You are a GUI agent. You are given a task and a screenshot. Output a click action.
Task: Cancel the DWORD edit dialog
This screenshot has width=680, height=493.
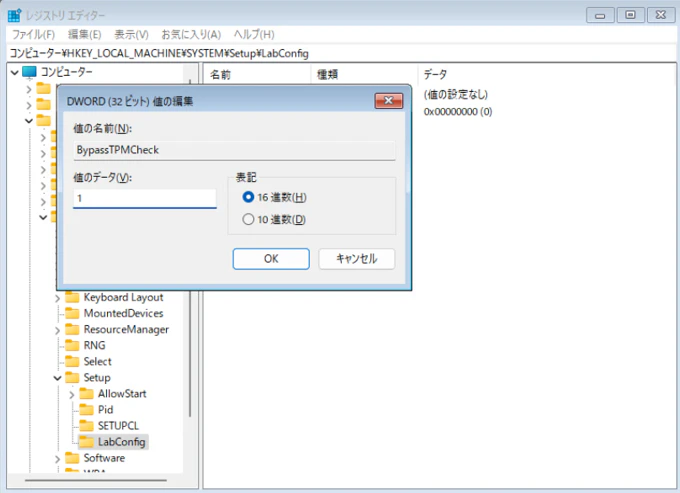[356, 259]
